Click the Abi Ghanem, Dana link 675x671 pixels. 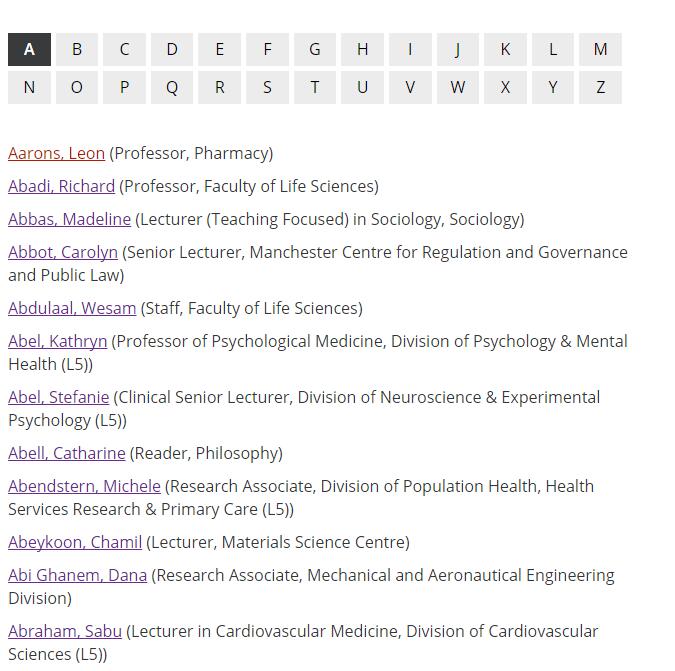77,575
